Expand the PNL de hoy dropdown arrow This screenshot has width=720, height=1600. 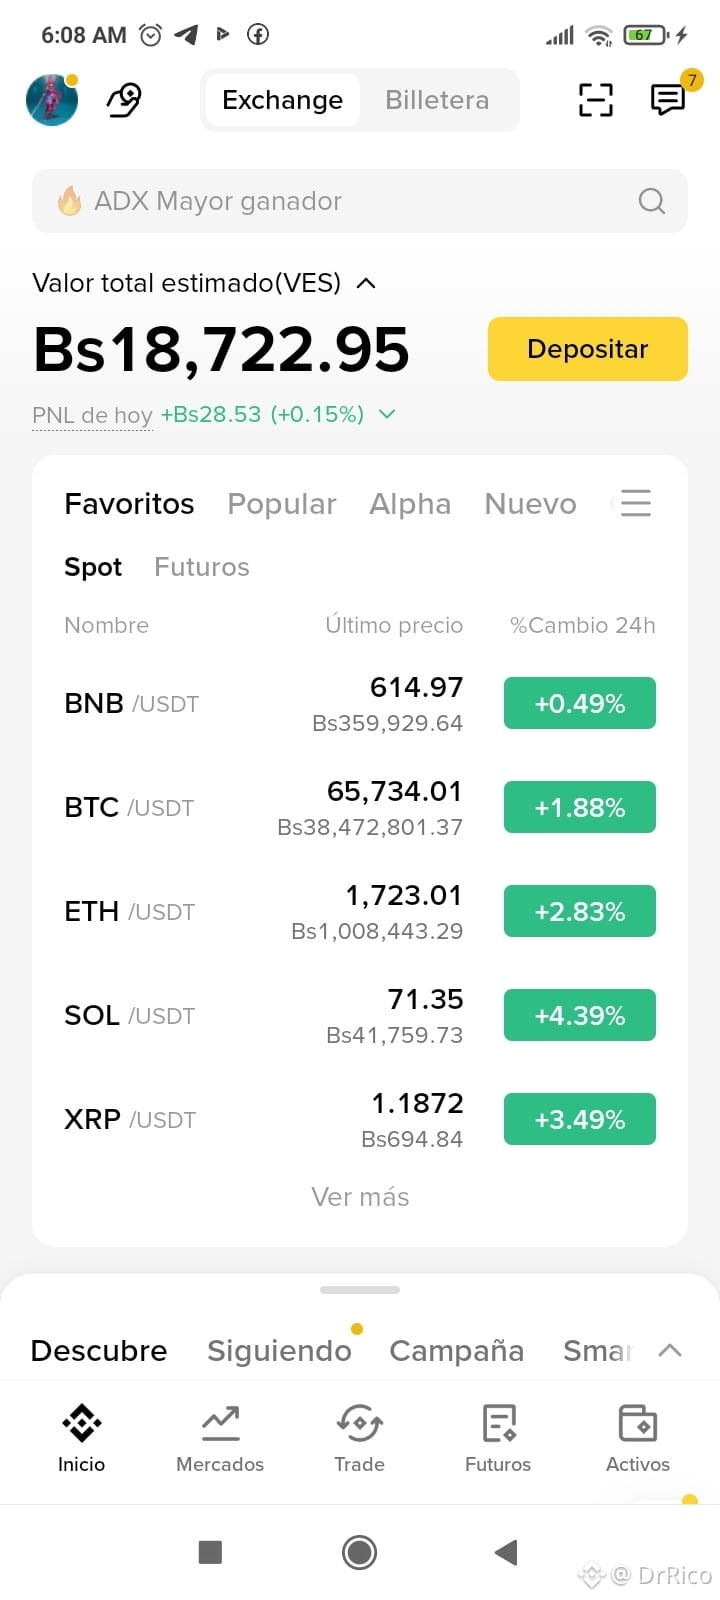pyautogui.click(x=387, y=414)
